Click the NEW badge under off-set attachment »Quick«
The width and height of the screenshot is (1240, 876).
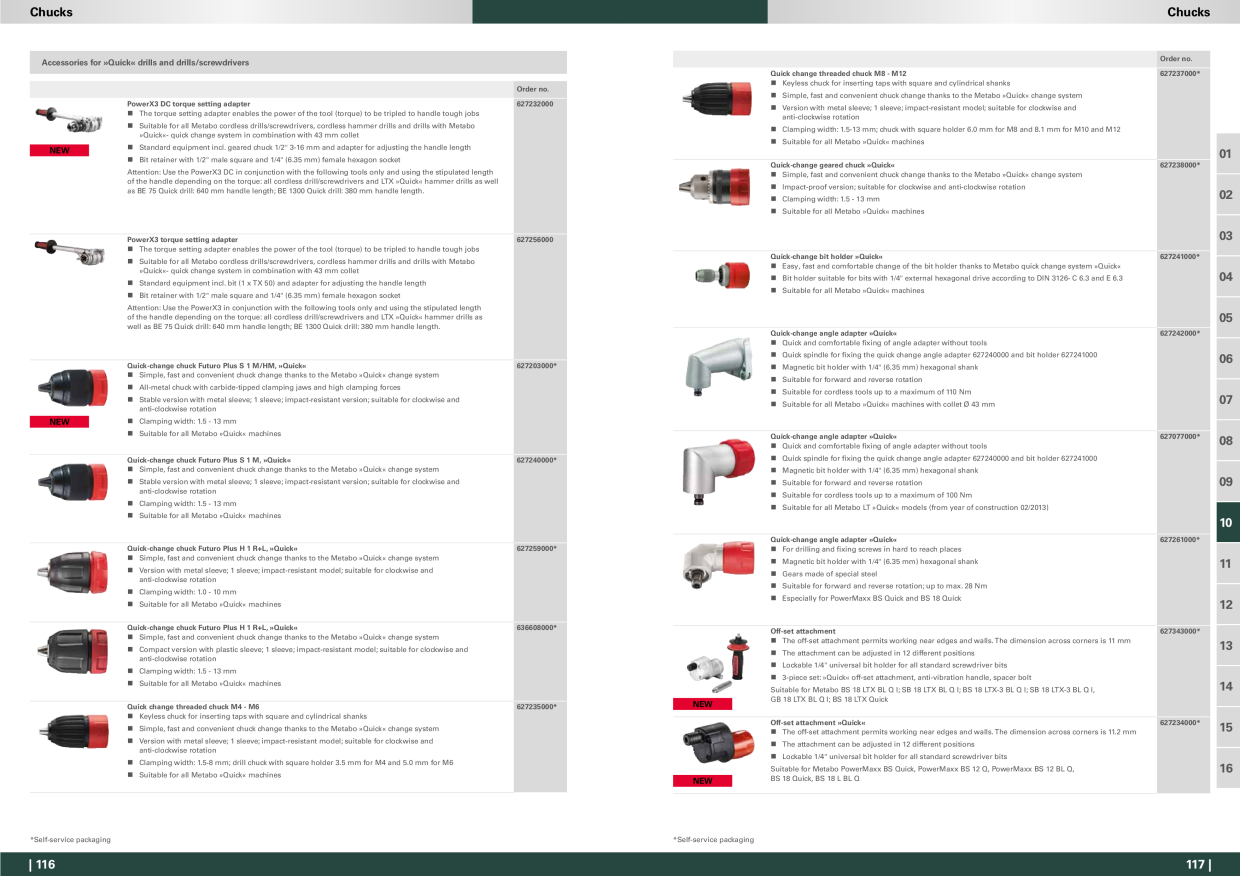coord(703,781)
